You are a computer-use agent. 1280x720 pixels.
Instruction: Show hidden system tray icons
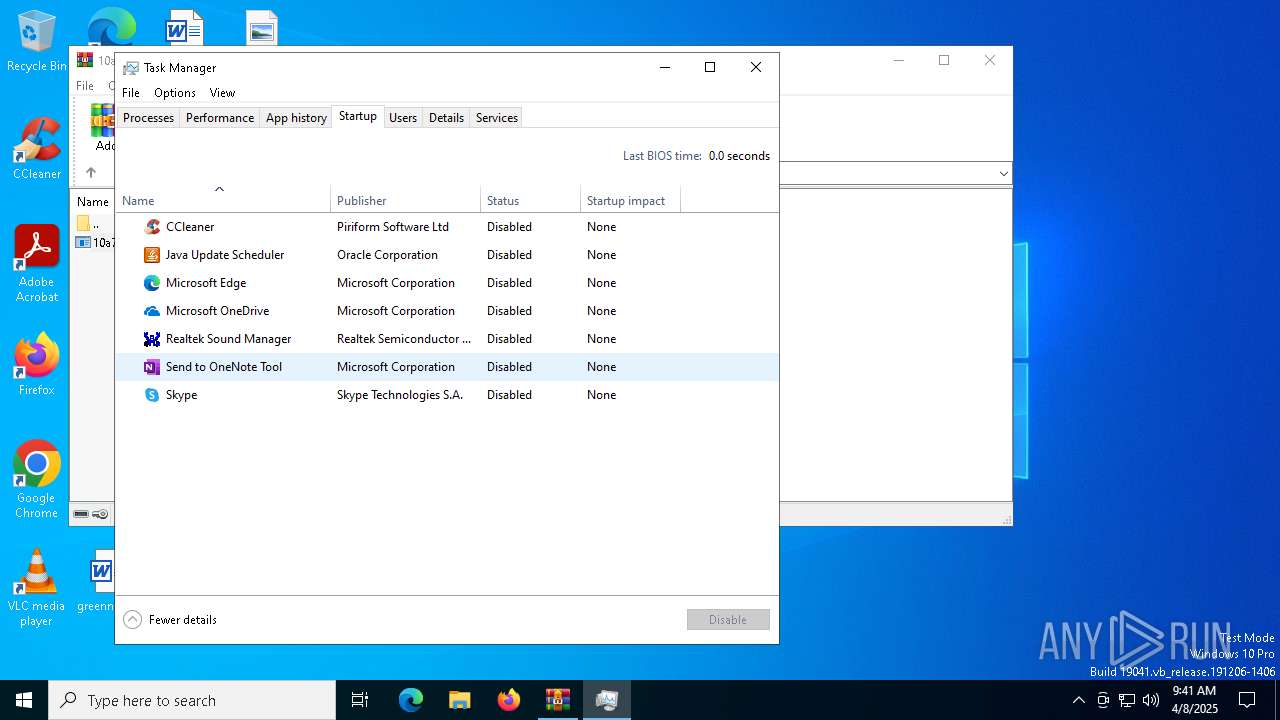coord(1078,700)
